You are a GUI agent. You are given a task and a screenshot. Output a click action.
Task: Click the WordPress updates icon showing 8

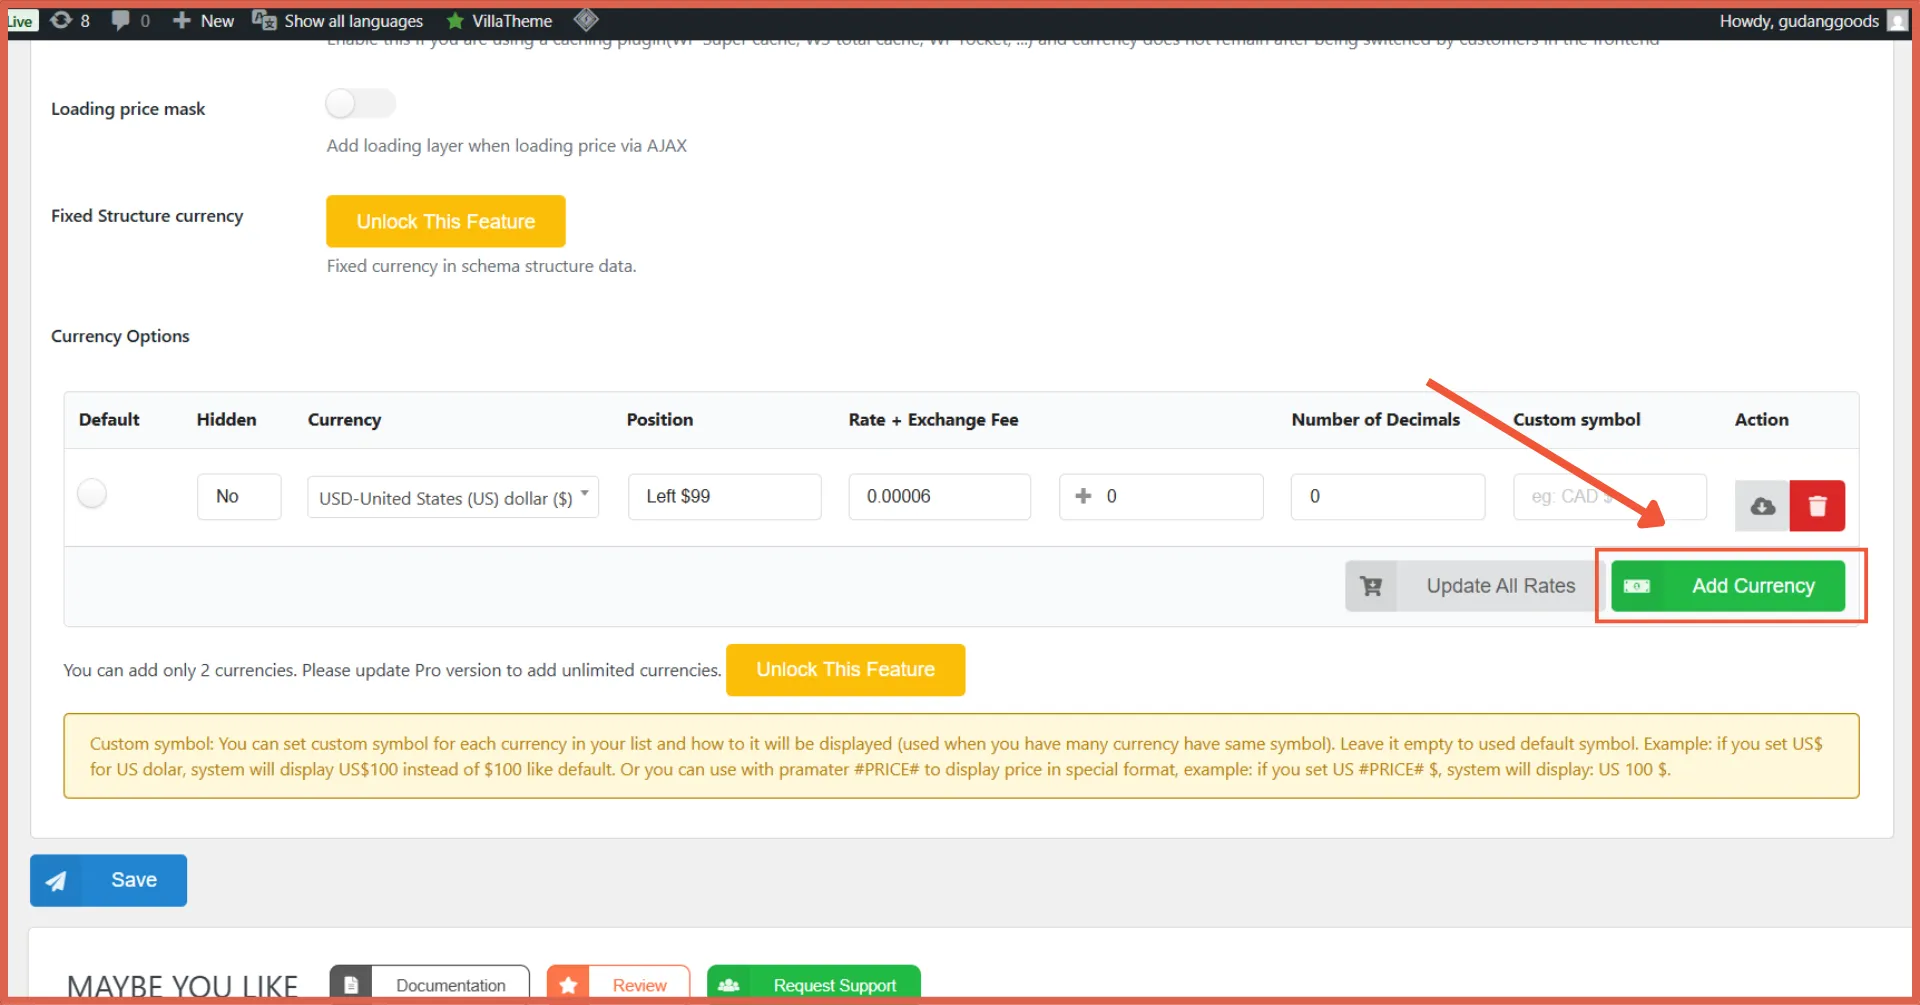point(60,20)
